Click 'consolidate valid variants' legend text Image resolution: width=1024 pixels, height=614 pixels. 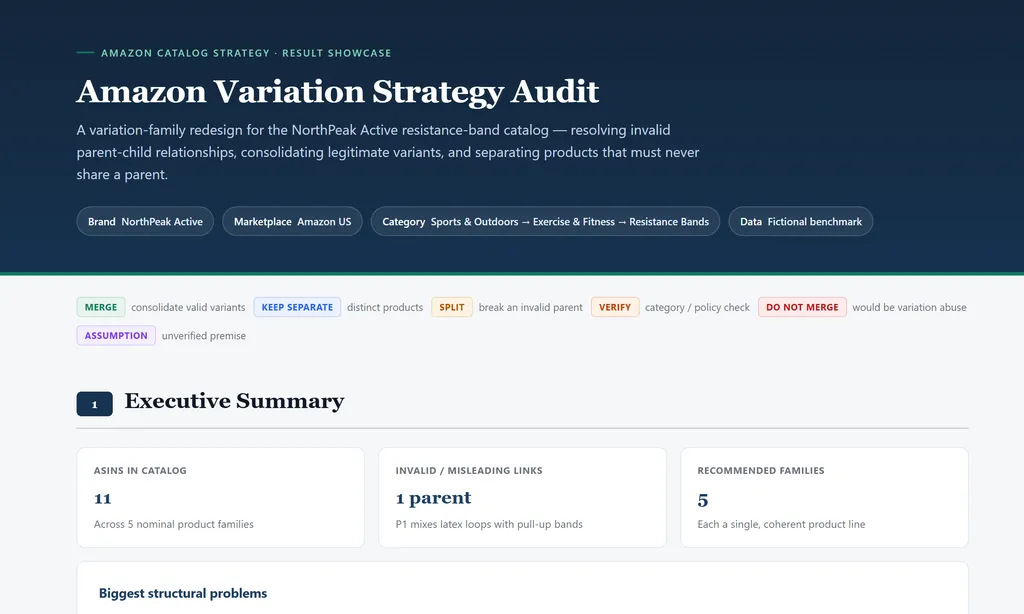188,307
